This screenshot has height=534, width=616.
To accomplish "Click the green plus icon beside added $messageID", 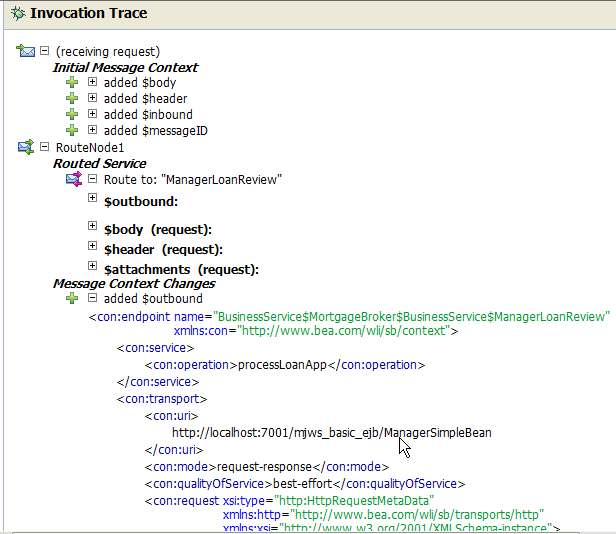I will tap(72, 130).
